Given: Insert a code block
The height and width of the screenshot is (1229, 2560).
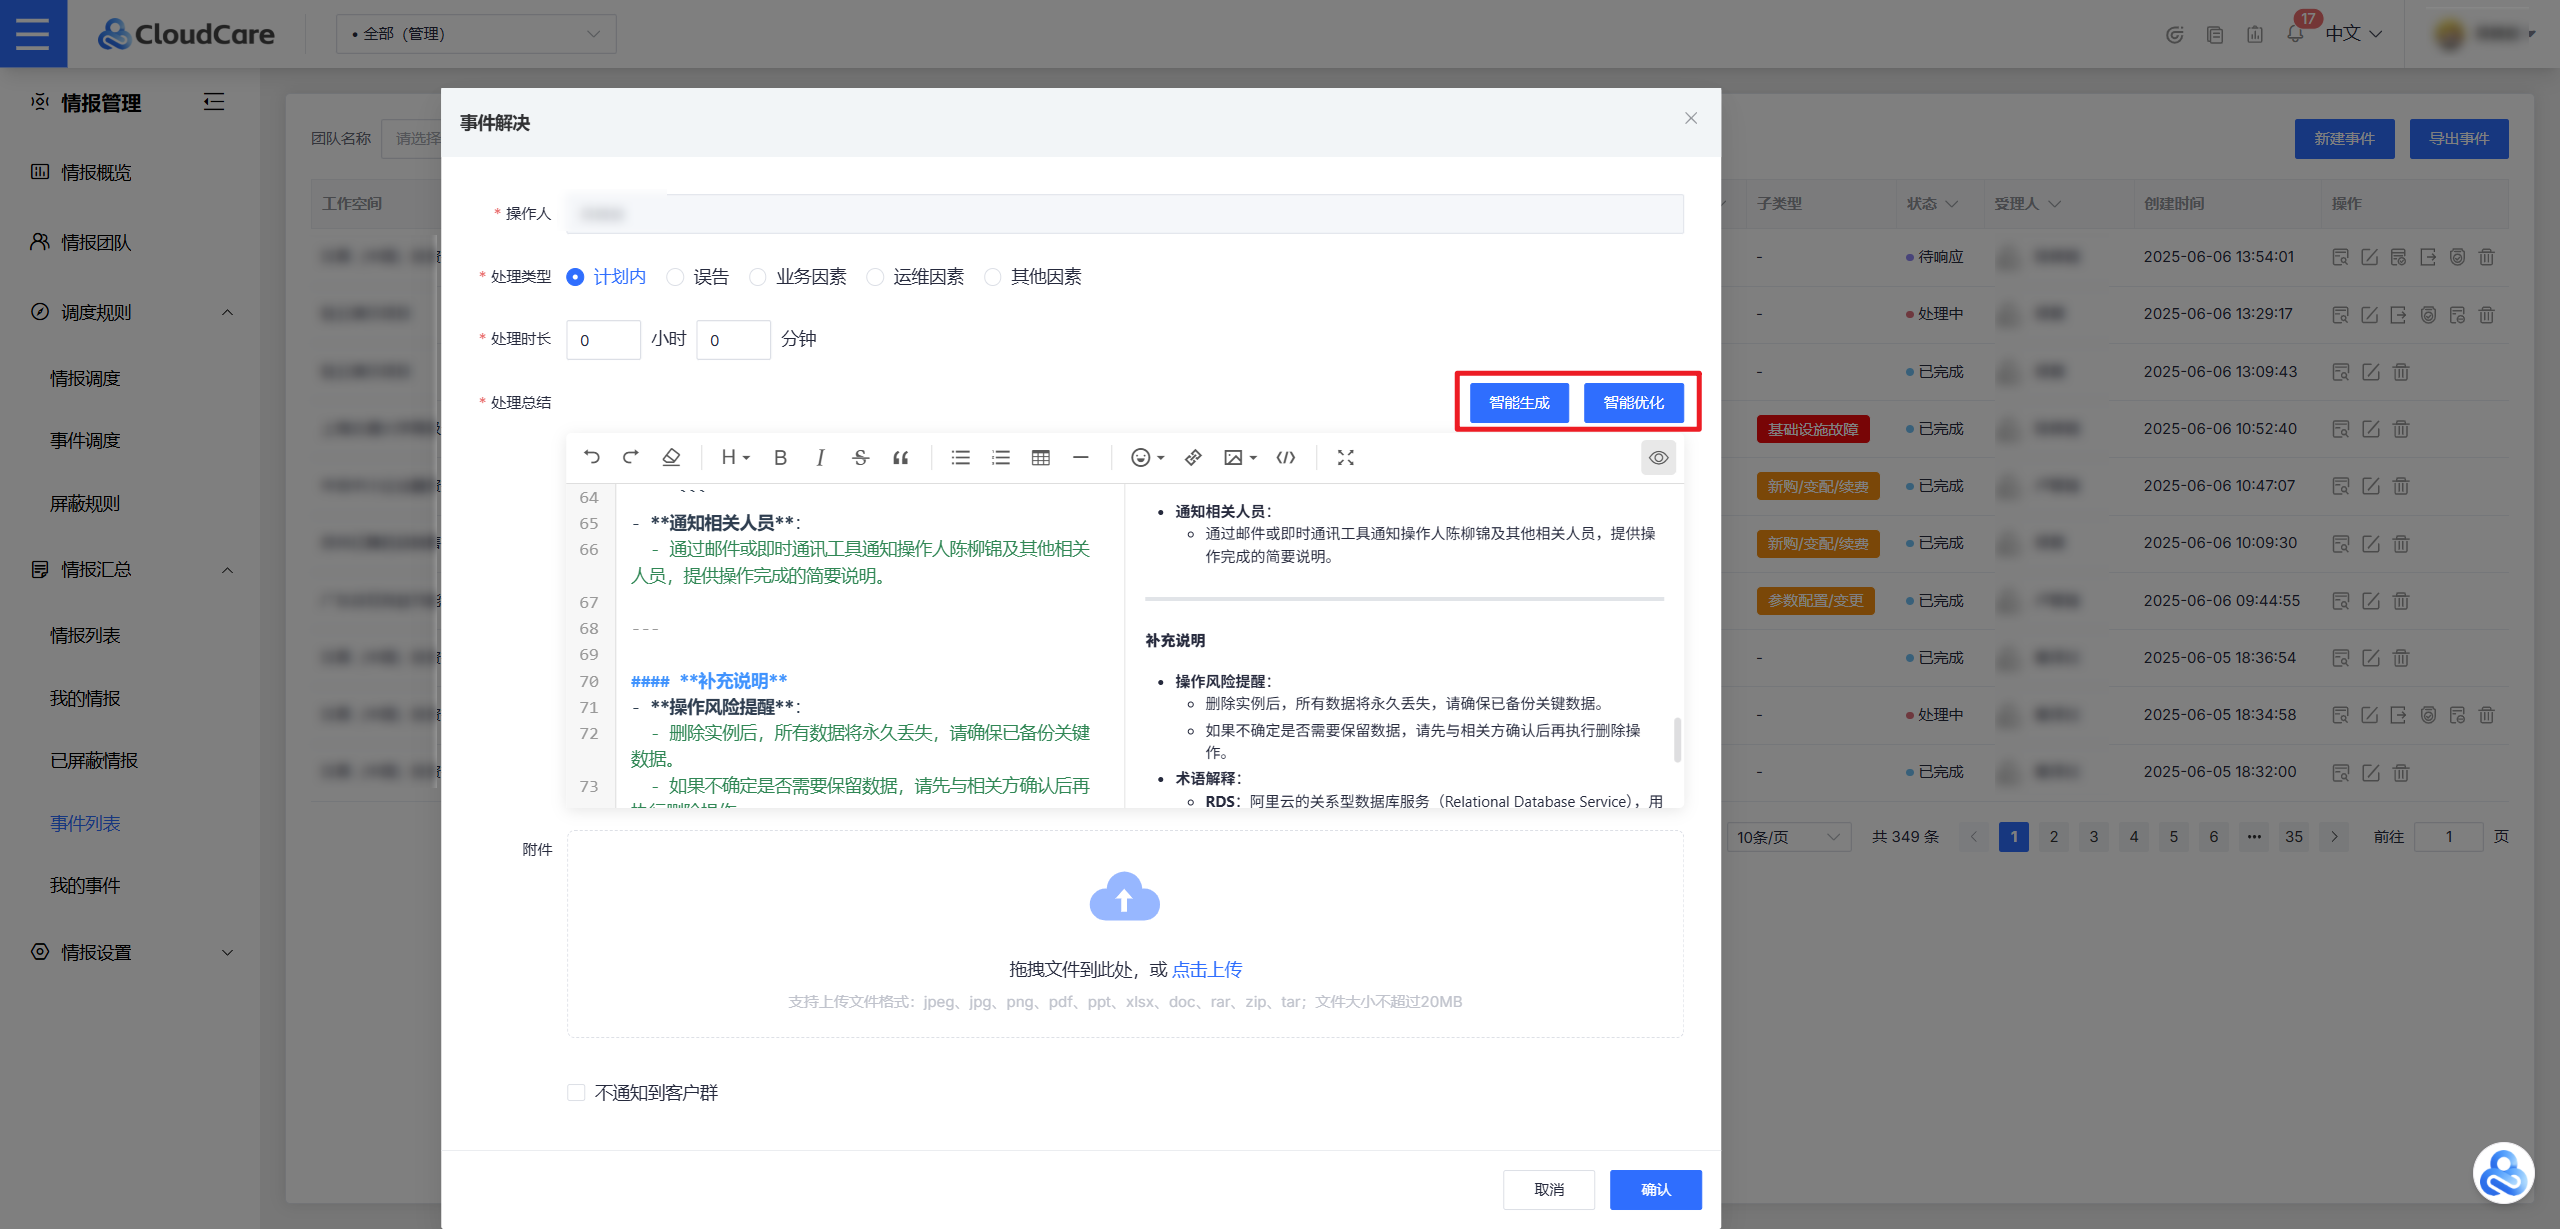Looking at the screenshot, I should coord(1286,457).
